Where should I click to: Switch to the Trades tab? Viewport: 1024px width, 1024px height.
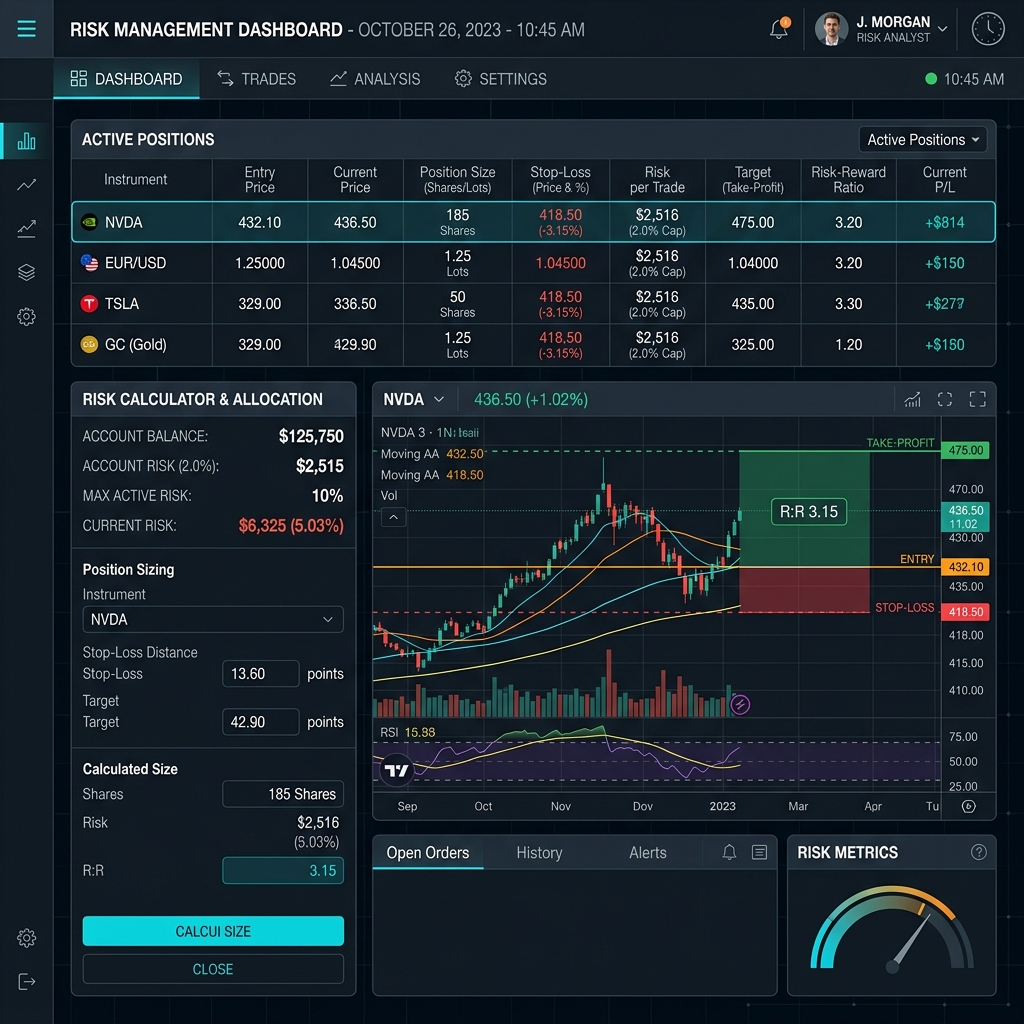[x=257, y=79]
